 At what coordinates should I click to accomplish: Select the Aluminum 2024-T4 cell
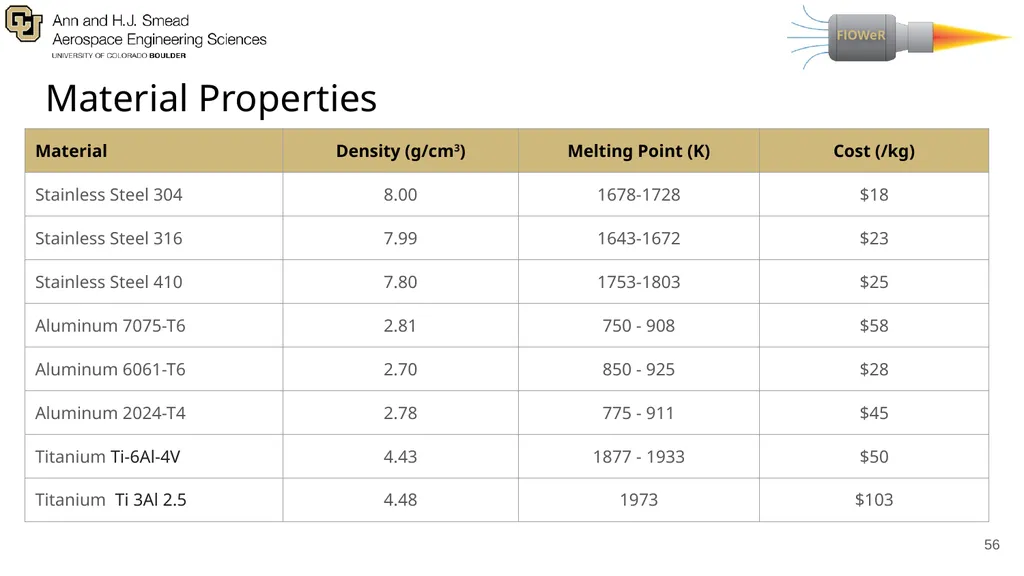[x=153, y=413]
